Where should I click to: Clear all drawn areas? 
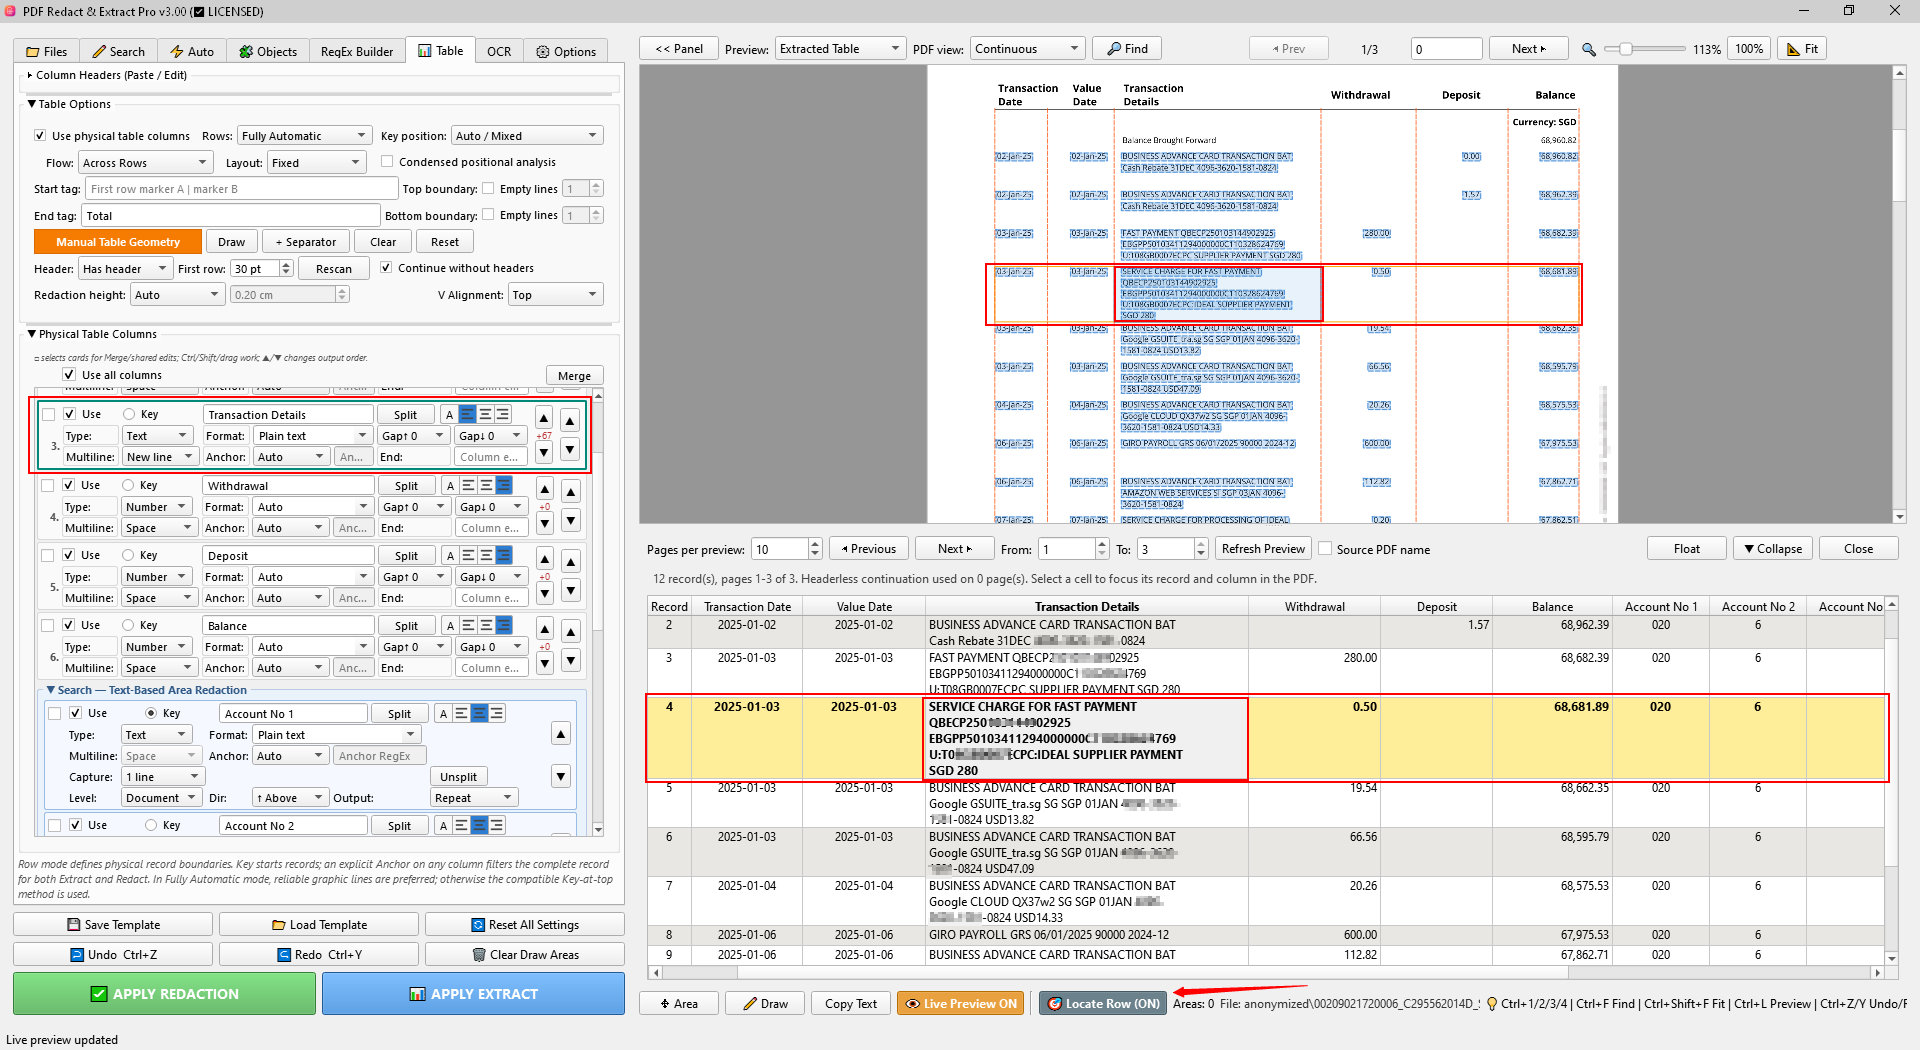(525, 955)
